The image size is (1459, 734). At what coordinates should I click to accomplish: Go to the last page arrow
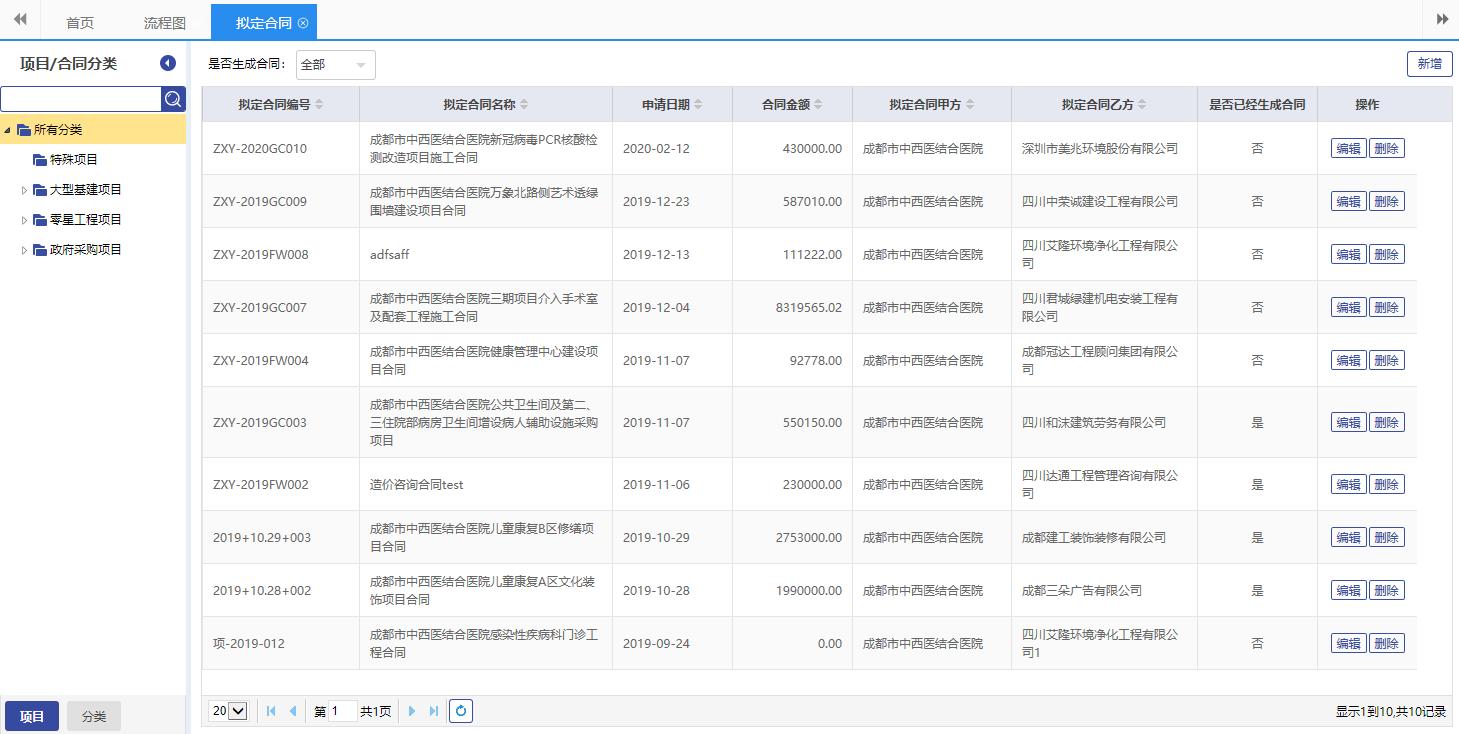point(434,711)
